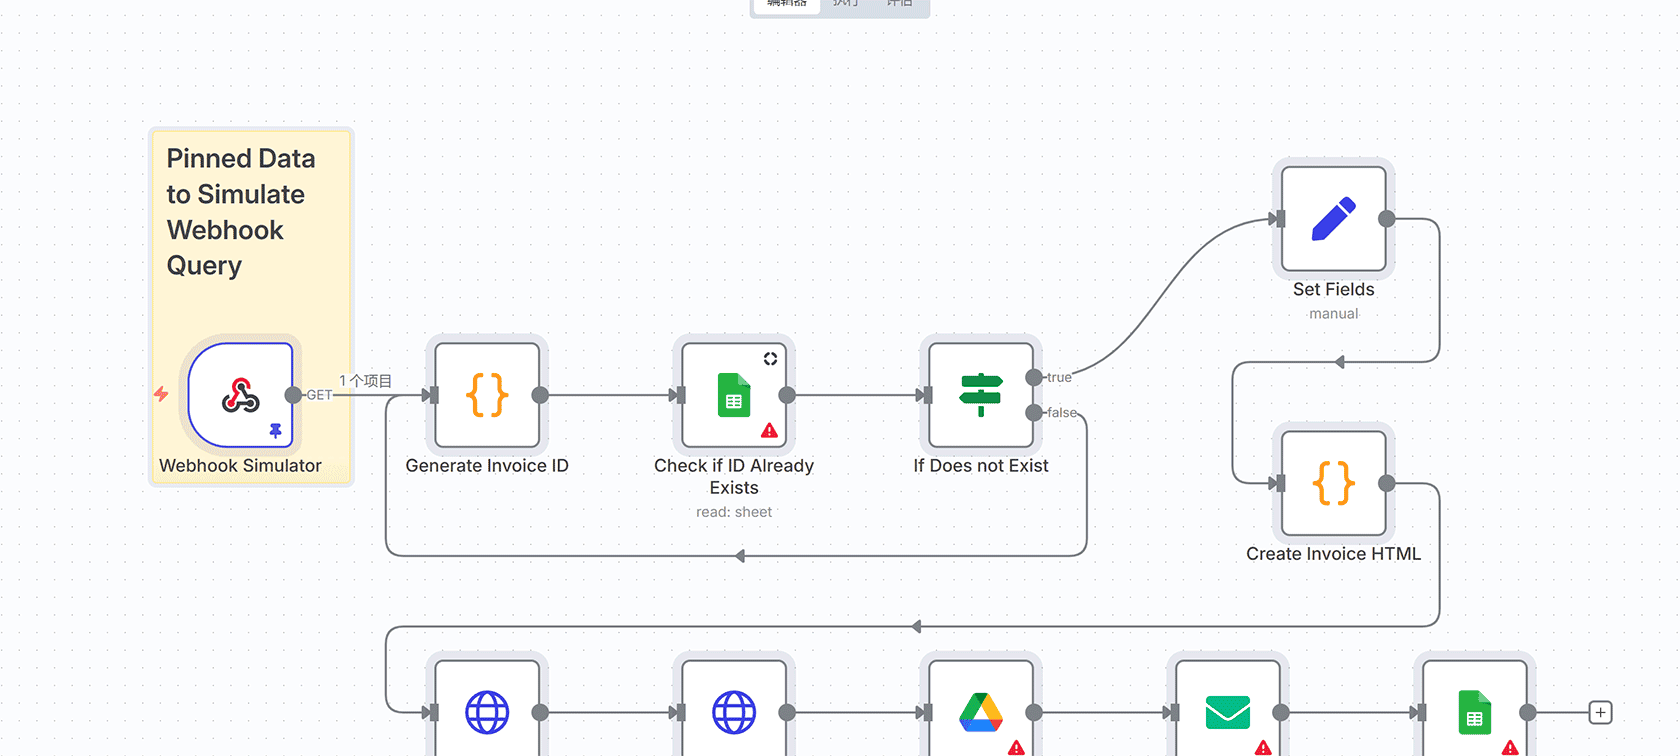Click the false output handle of If node
Viewport: 1680px width, 756px height.
(1034, 413)
